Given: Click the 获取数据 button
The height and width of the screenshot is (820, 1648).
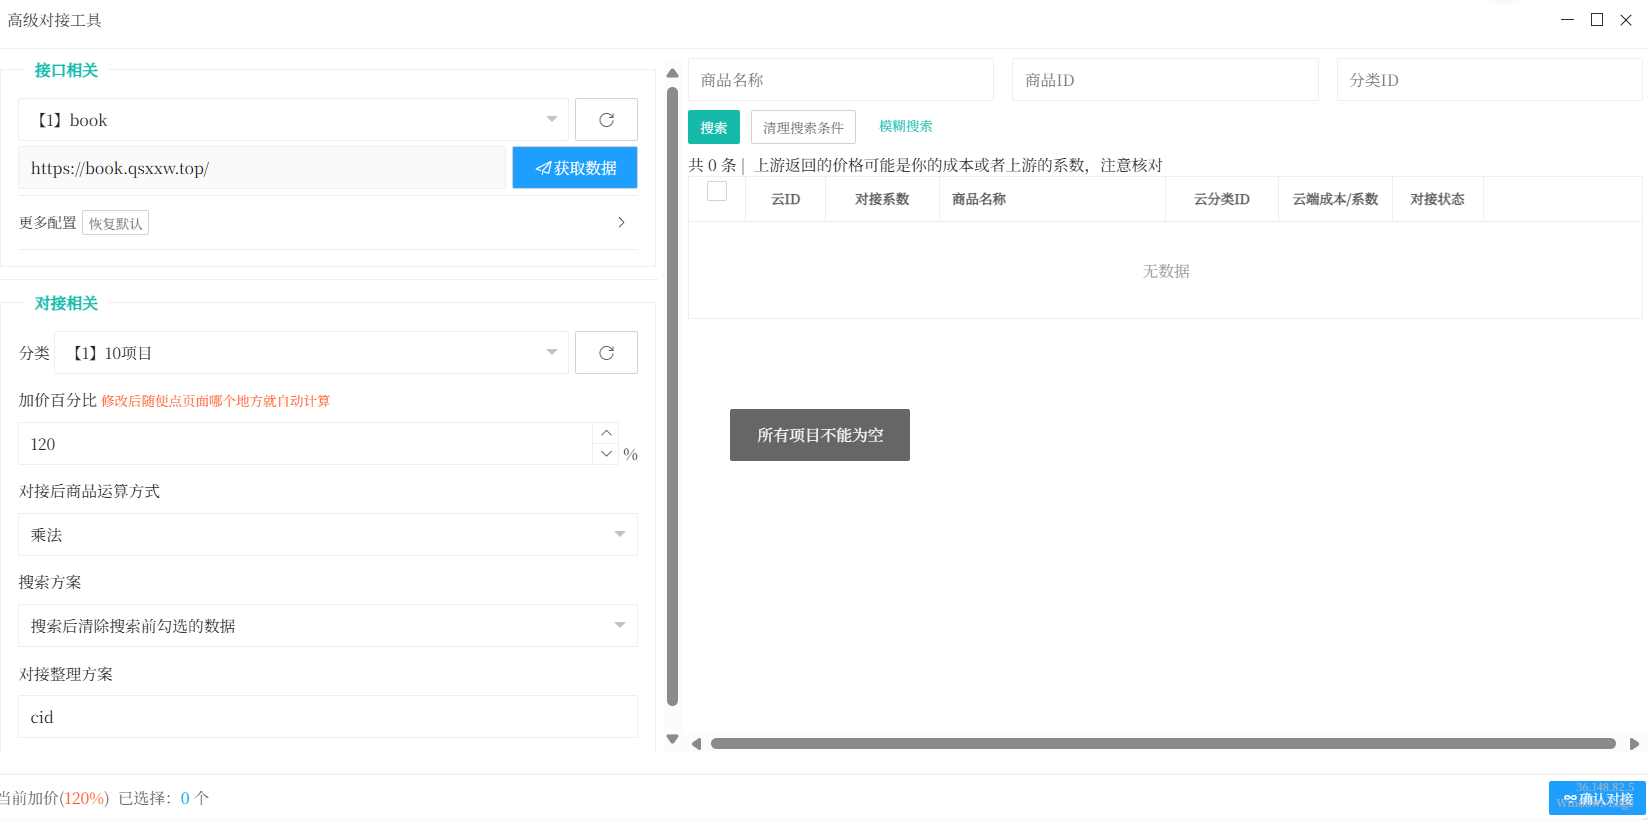Looking at the screenshot, I should click(575, 168).
